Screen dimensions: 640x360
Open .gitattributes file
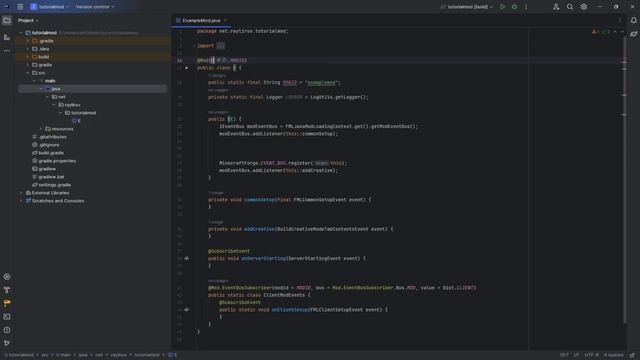coord(52,137)
